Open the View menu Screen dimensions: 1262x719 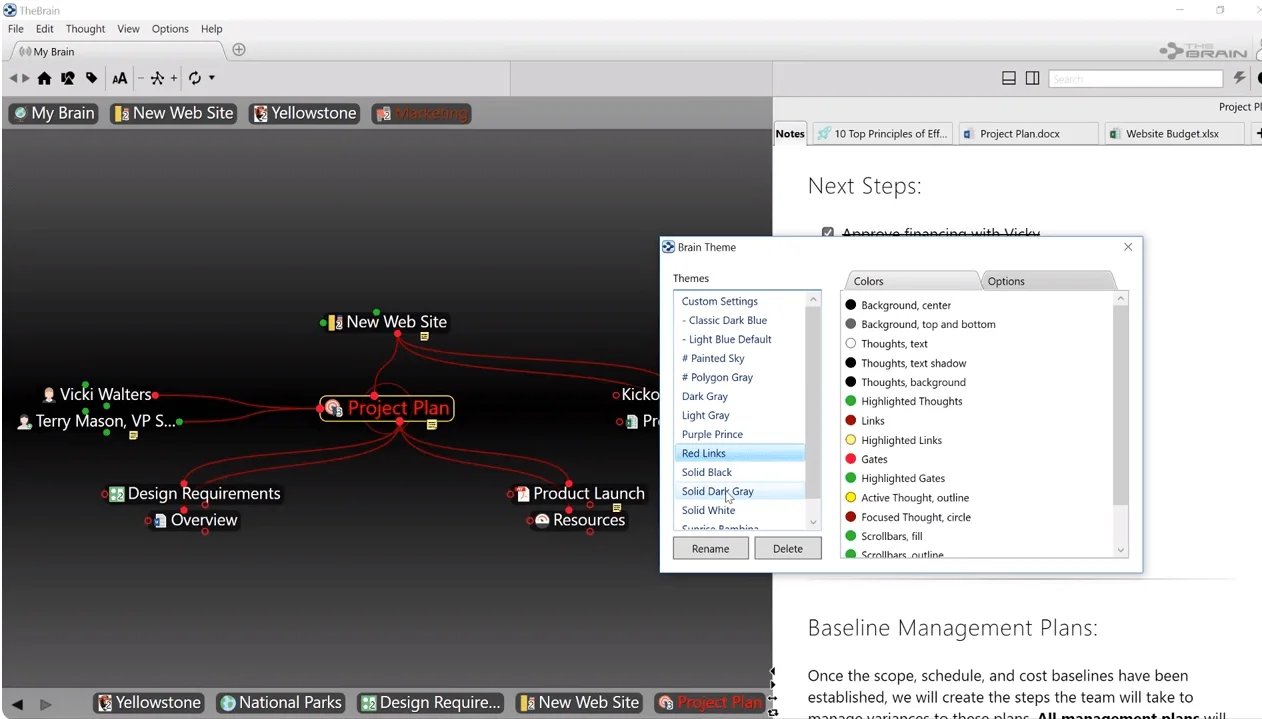coord(128,29)
